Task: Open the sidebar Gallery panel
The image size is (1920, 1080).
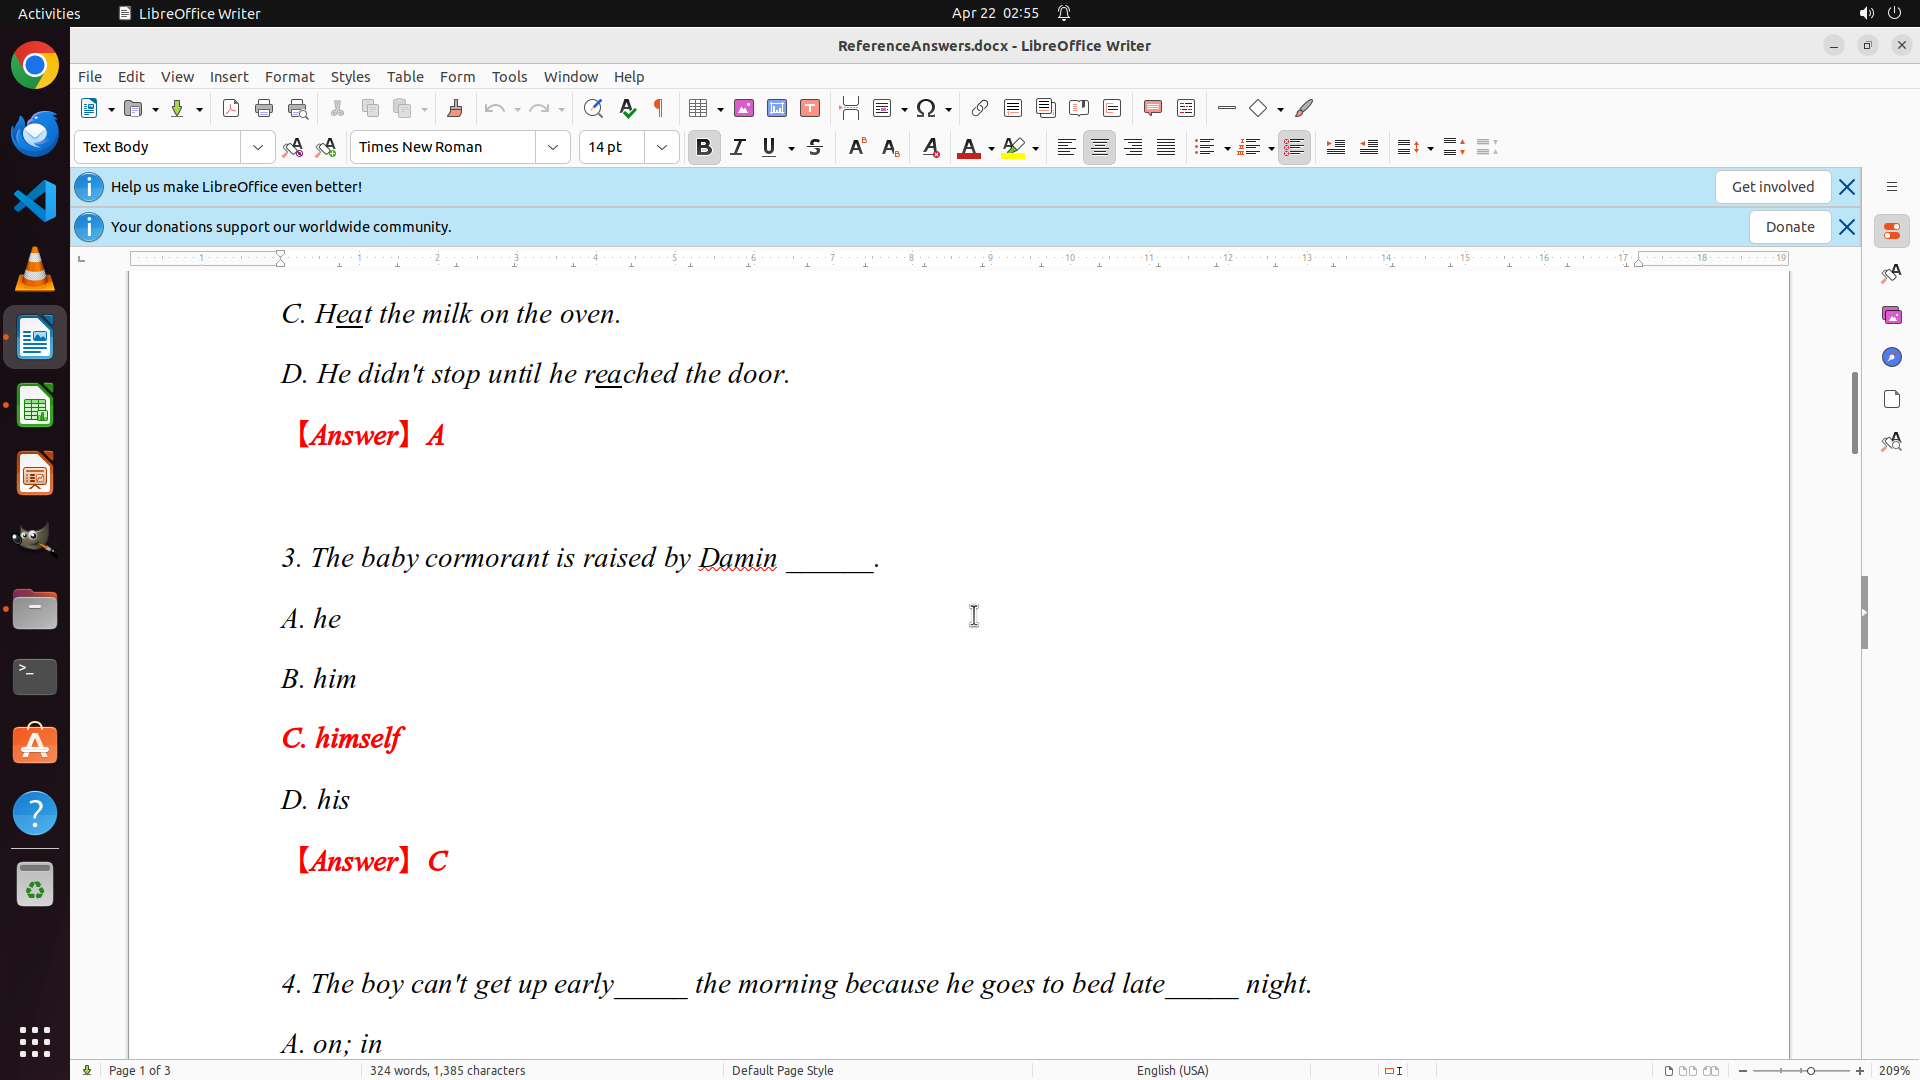Action: (x=1891, y=315)
